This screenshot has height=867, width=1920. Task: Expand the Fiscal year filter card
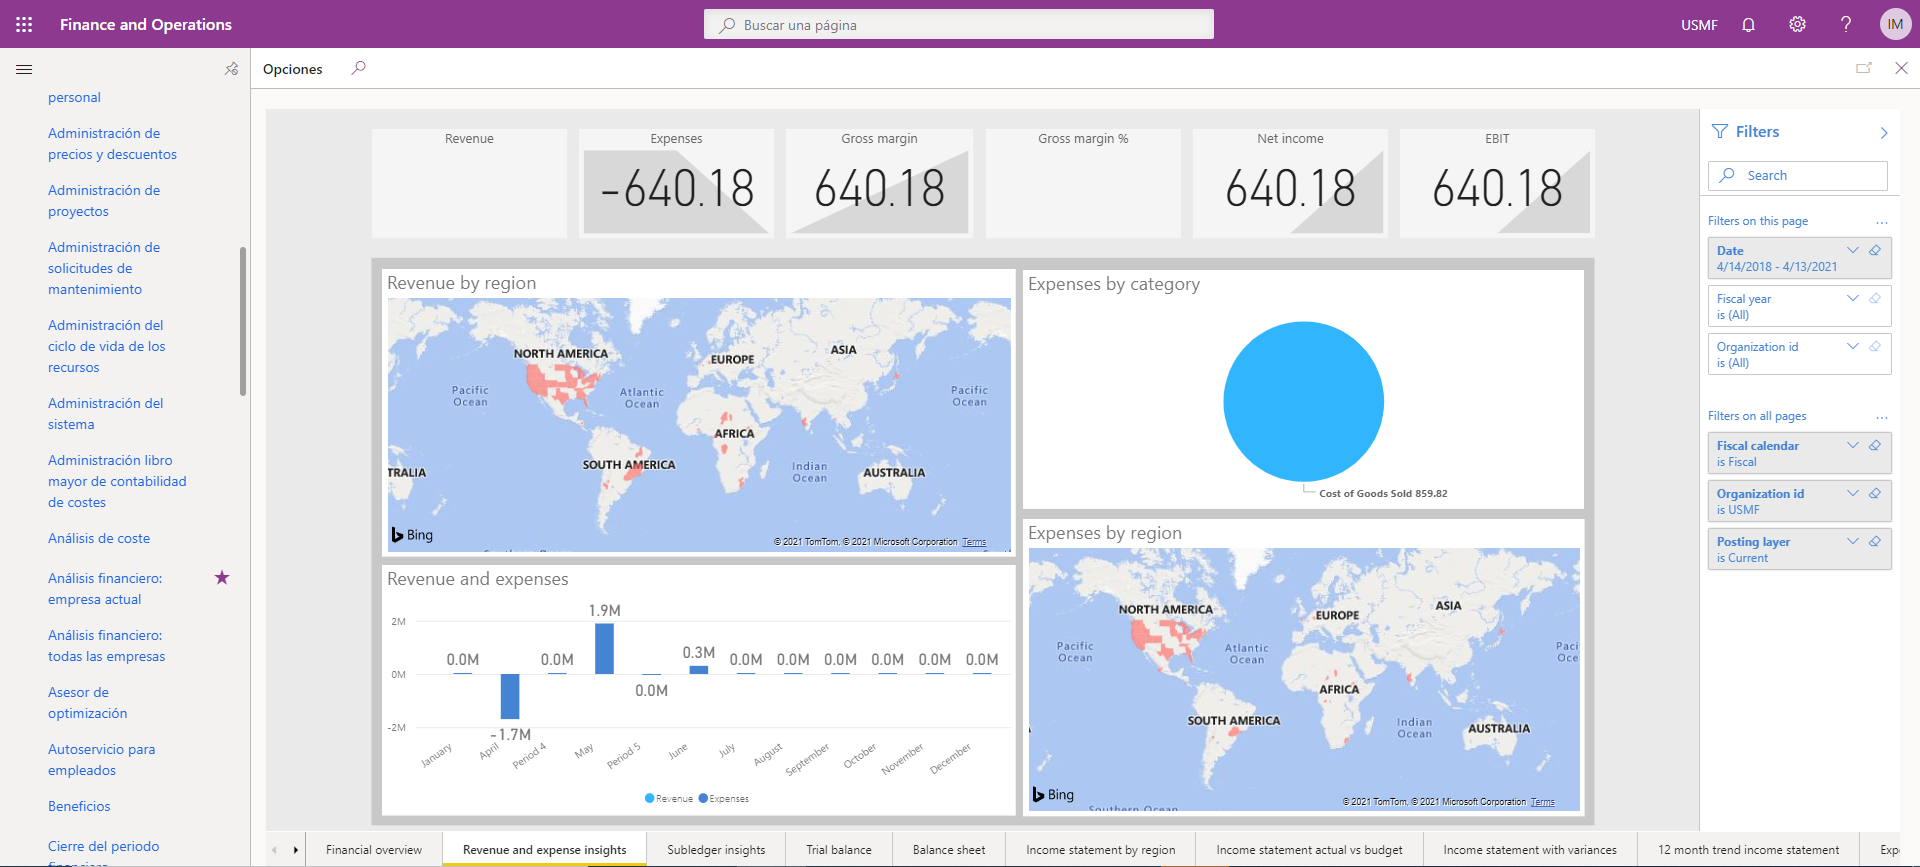[x=1853, y=298]
